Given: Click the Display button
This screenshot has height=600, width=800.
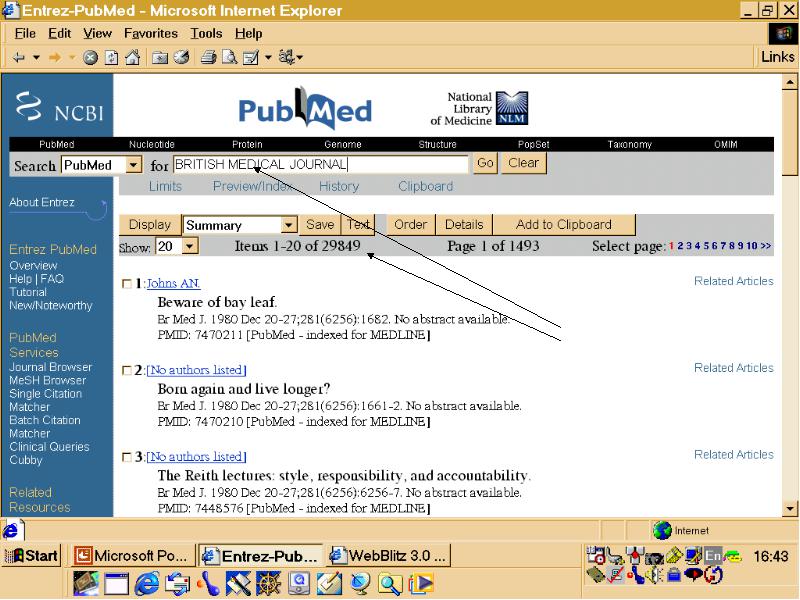Looking at the screenshot, I should pyautogui.click(x=150, y=224).
